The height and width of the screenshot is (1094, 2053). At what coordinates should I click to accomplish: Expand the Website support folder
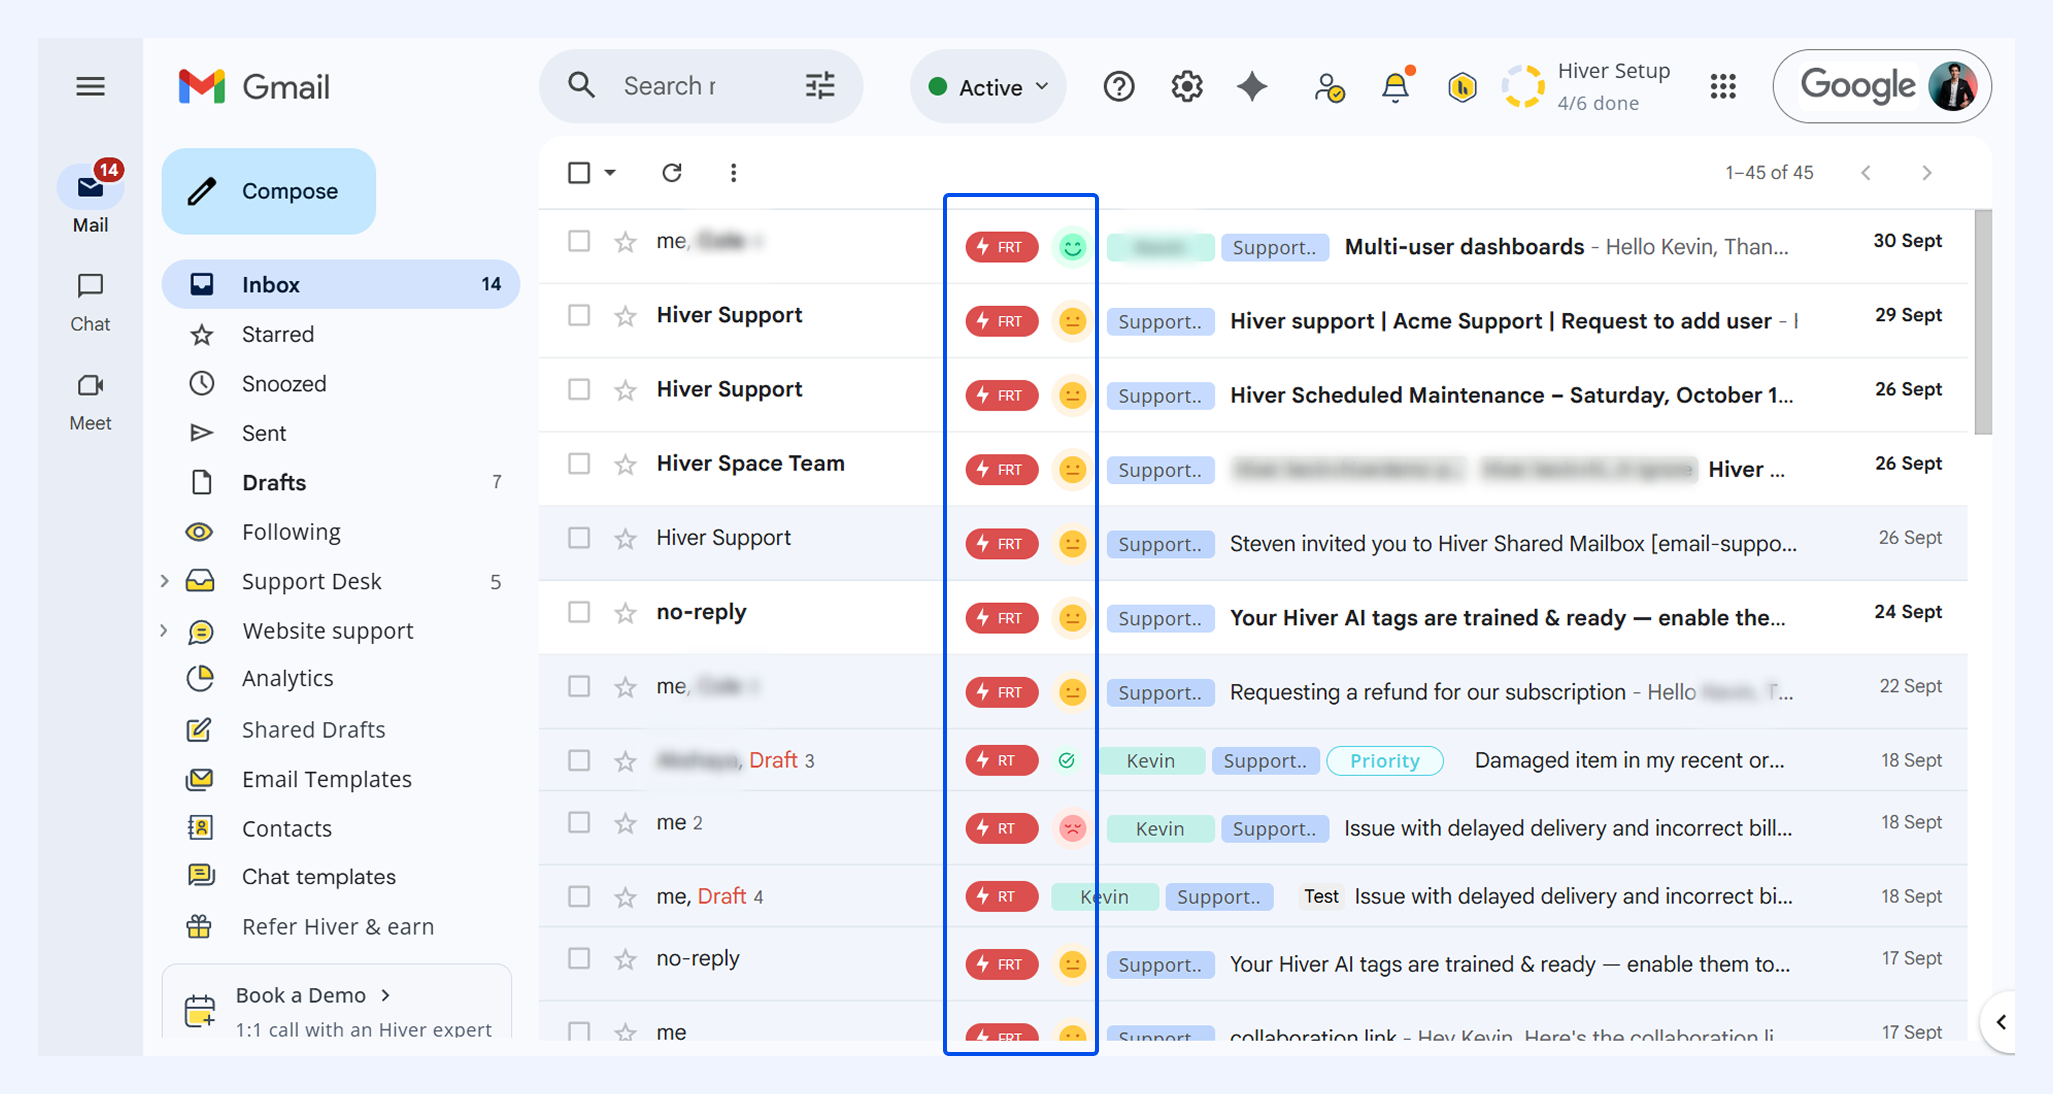(164, 631)
